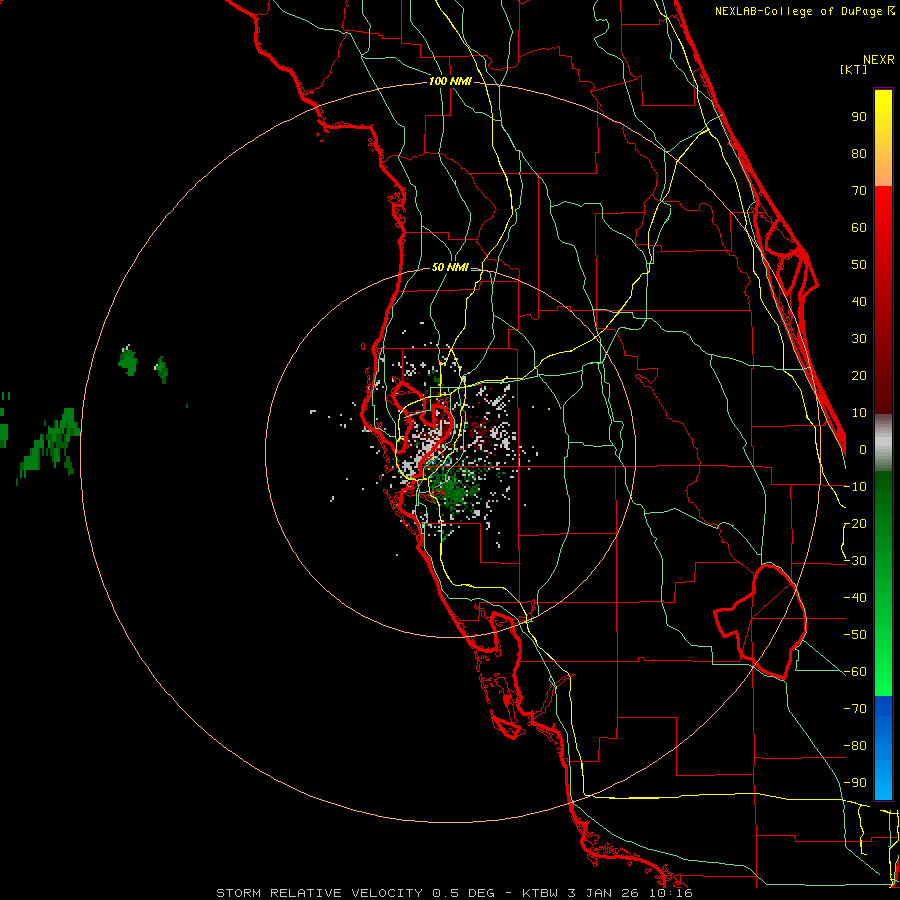Click the 0 value on velocity scale
Viewport: 900px width, 900px height.
(863, 449)
